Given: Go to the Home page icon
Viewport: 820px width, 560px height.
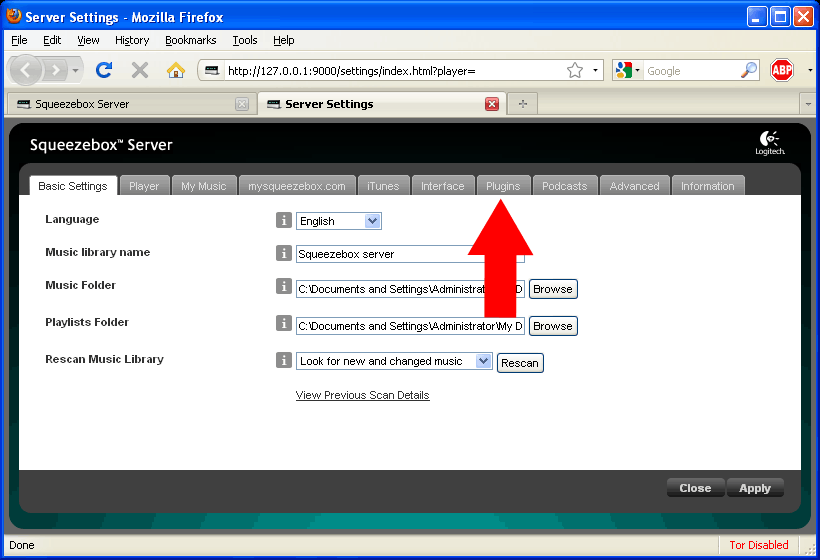Looking at the screenshot, I should click(176, 70).
